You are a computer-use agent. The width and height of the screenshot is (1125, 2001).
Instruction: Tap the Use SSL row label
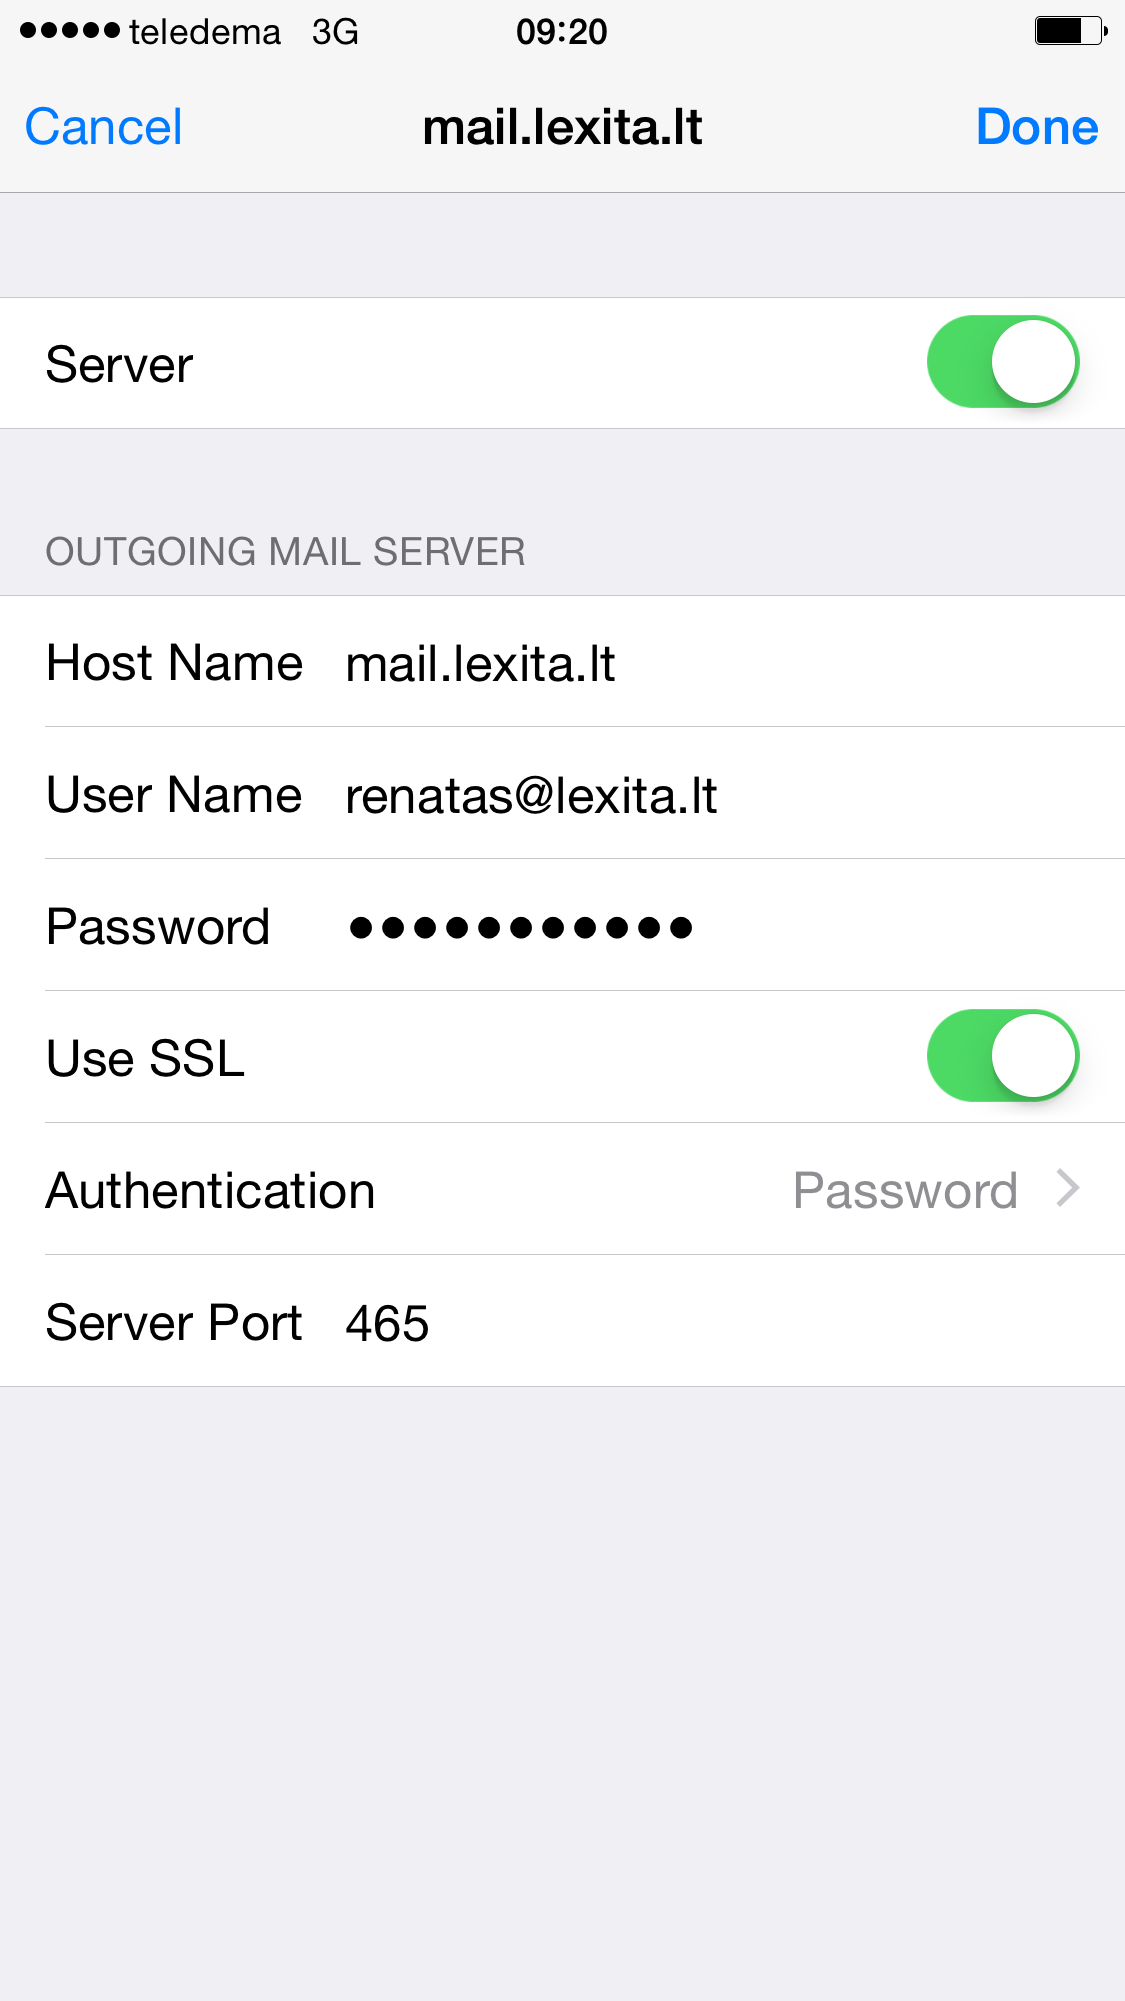[145, 1058]
